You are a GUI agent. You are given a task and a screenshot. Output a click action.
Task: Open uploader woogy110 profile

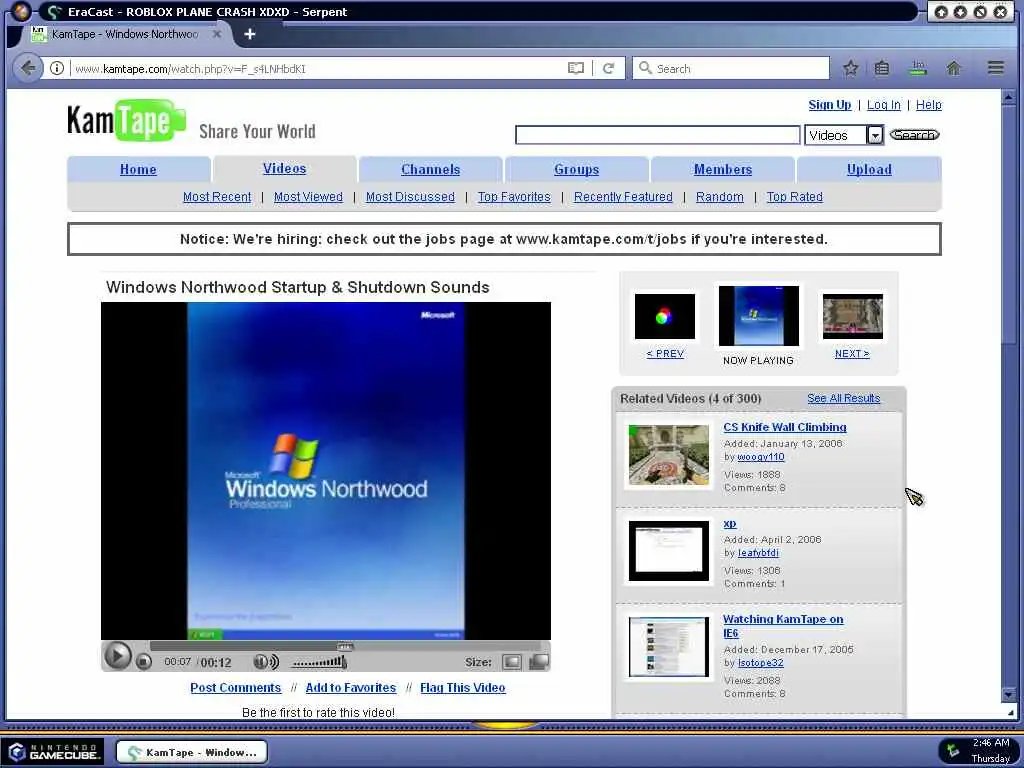pos(760,457)
